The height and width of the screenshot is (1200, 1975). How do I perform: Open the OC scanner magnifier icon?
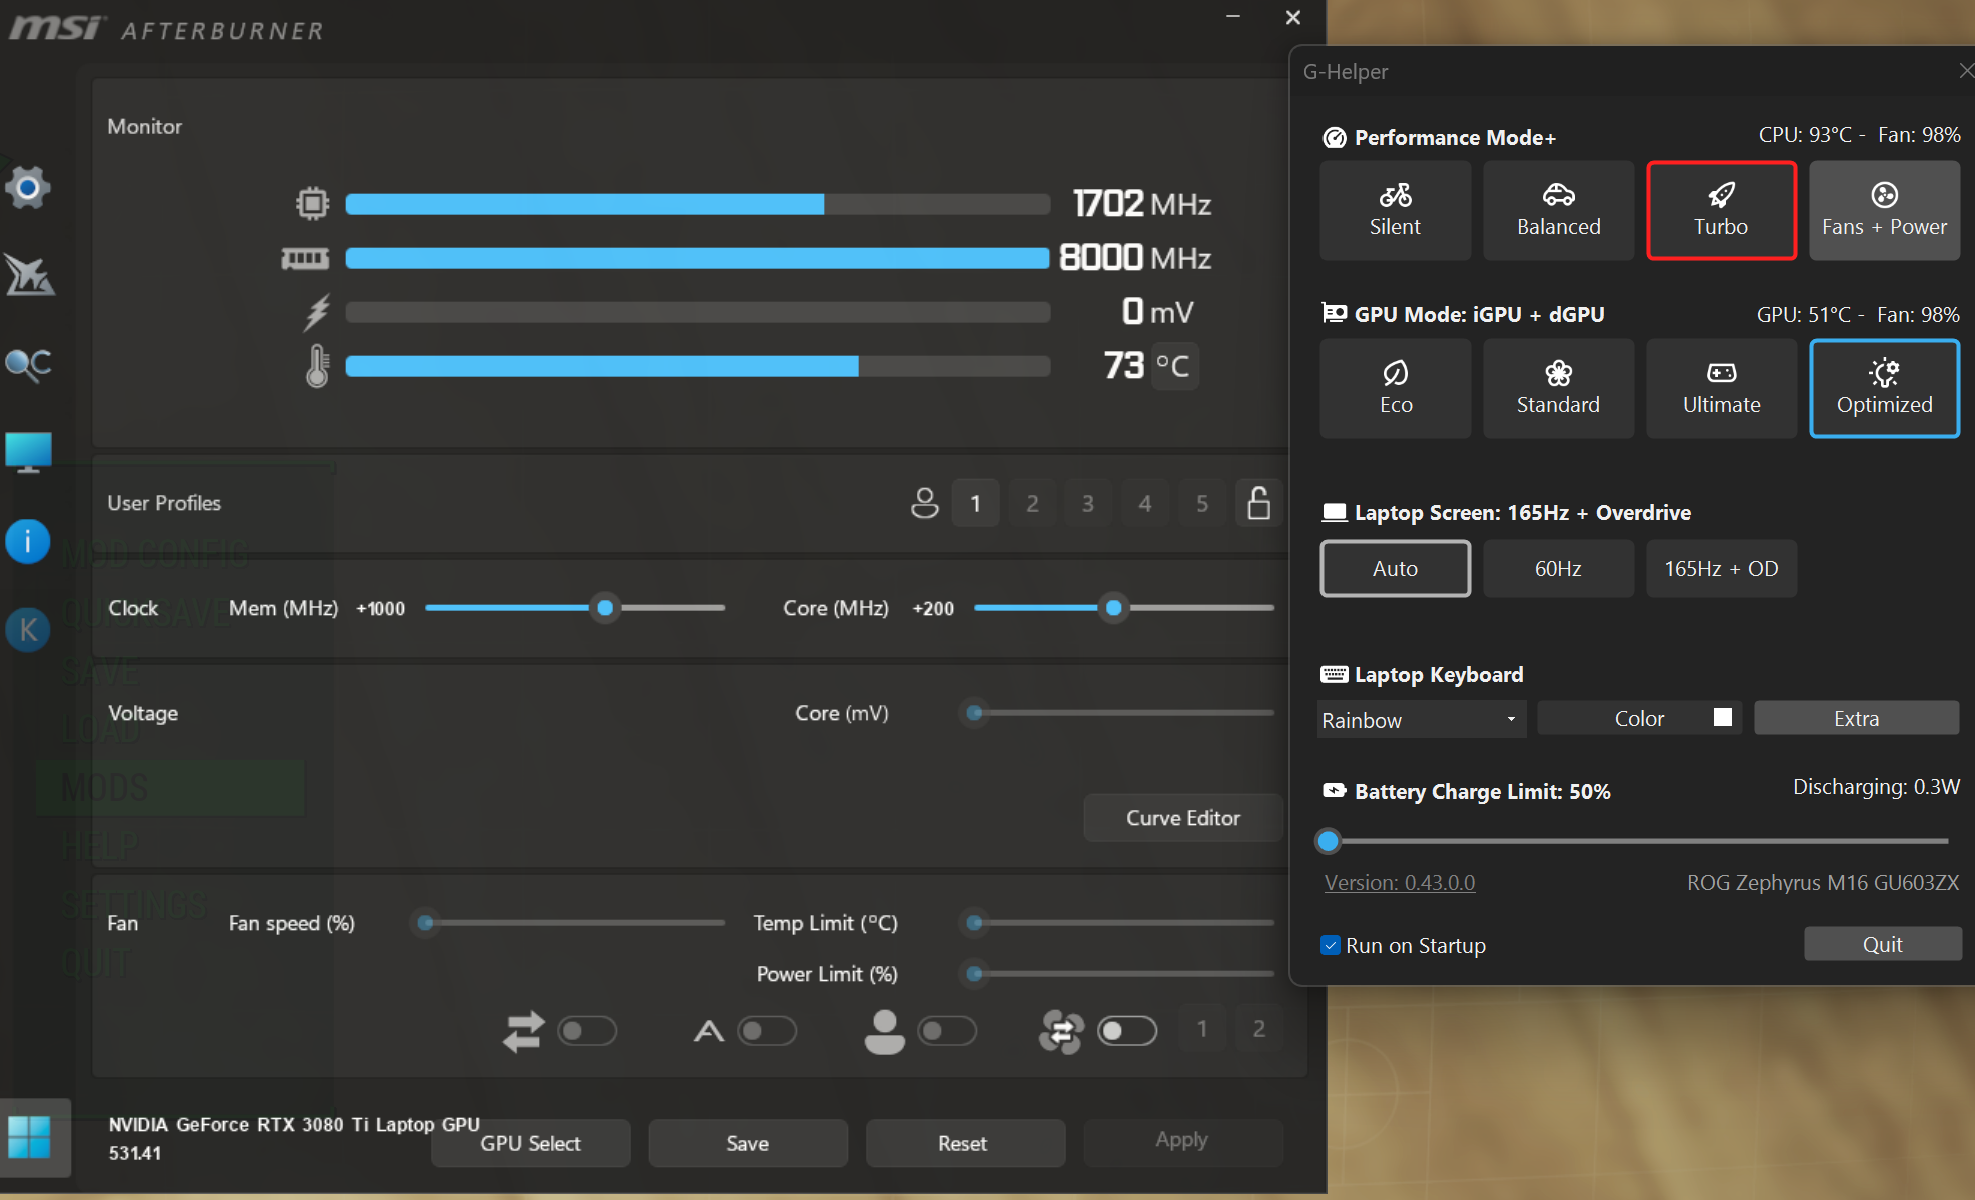coord(29,364)
